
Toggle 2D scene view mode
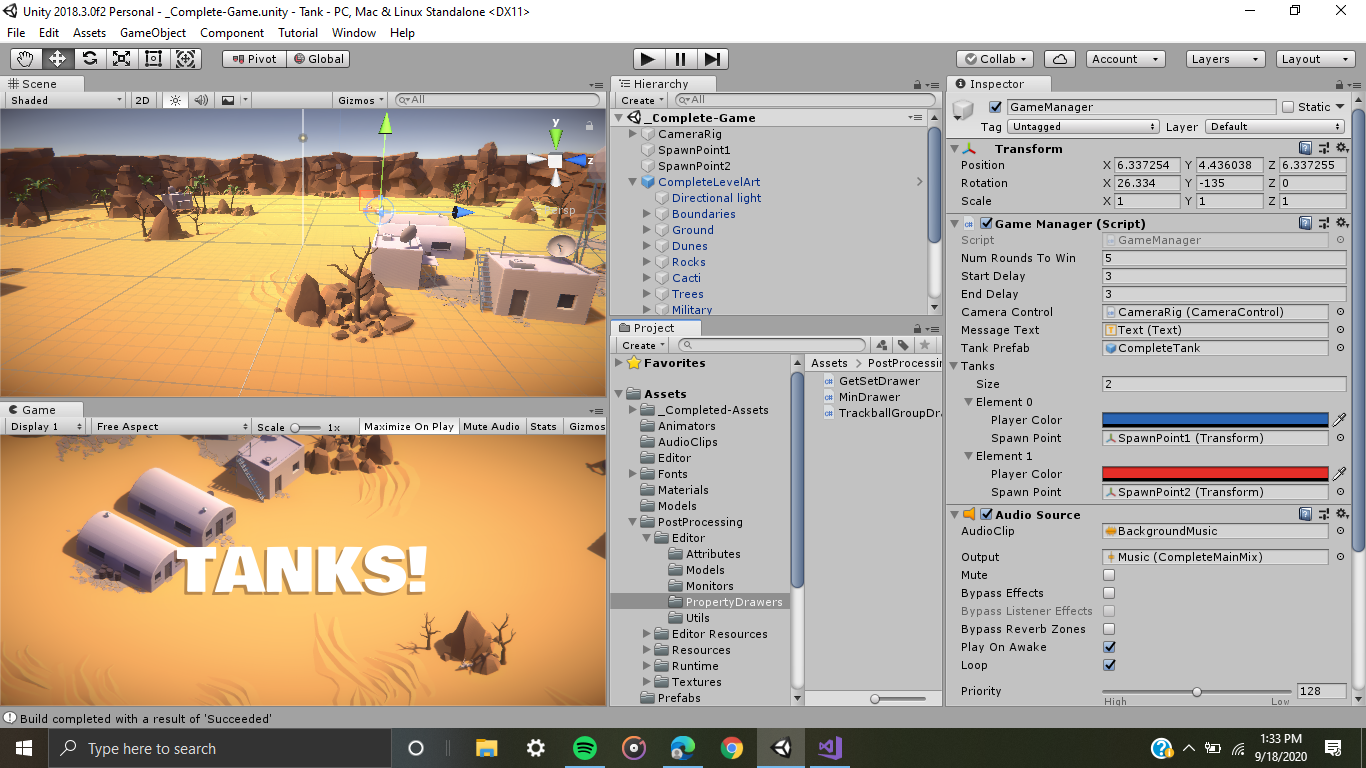[142, 100]
